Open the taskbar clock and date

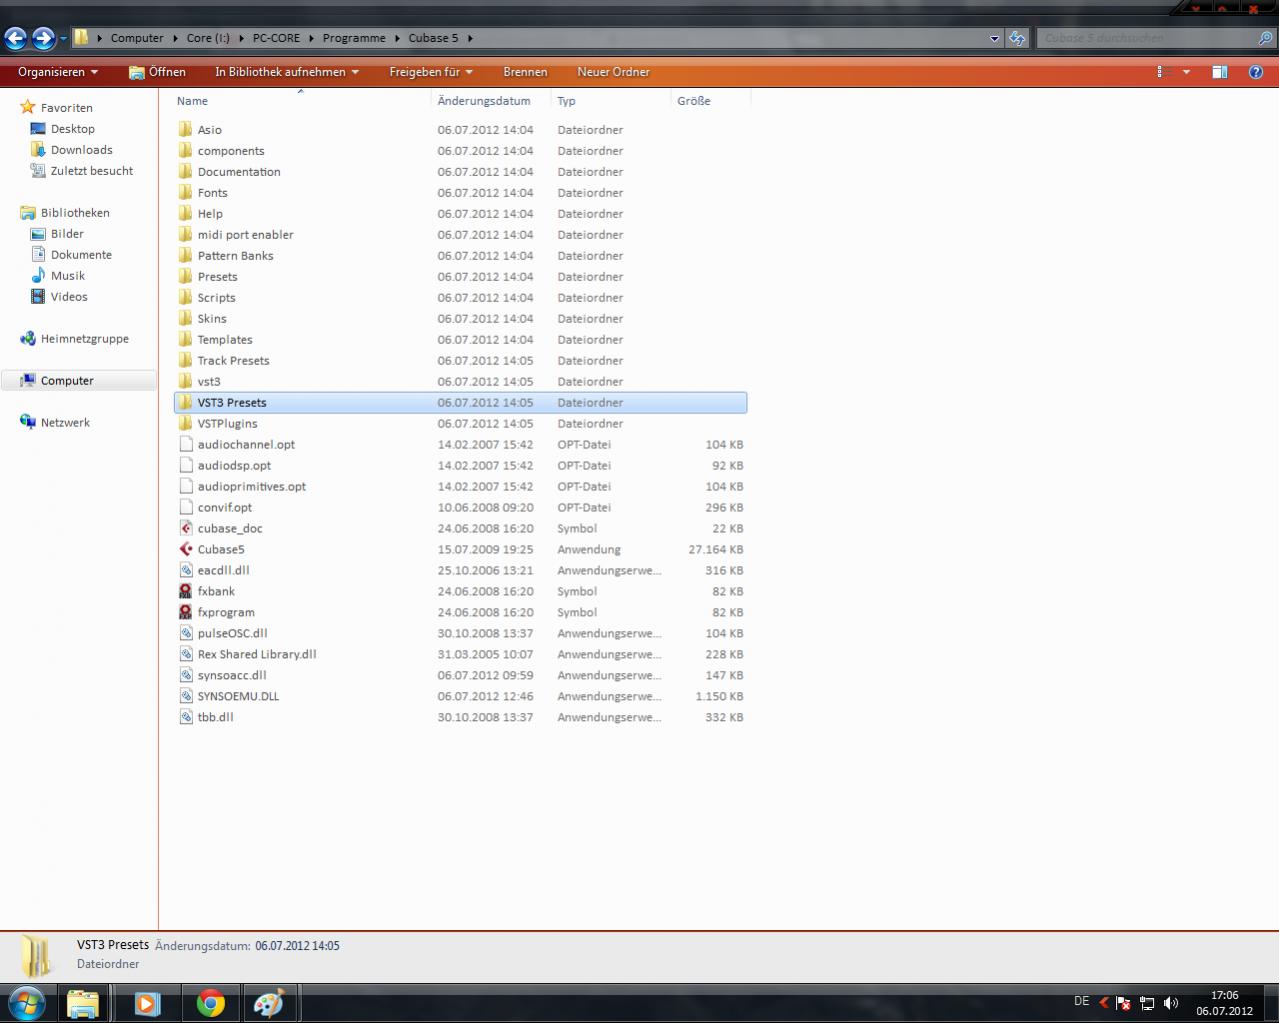(x=1224, y=1003)
